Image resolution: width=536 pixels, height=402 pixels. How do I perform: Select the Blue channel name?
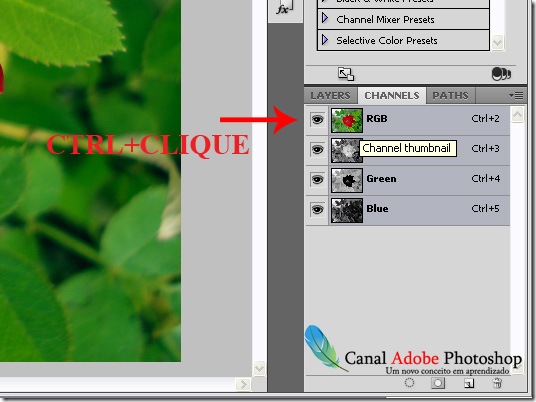[x=377, y=209]
